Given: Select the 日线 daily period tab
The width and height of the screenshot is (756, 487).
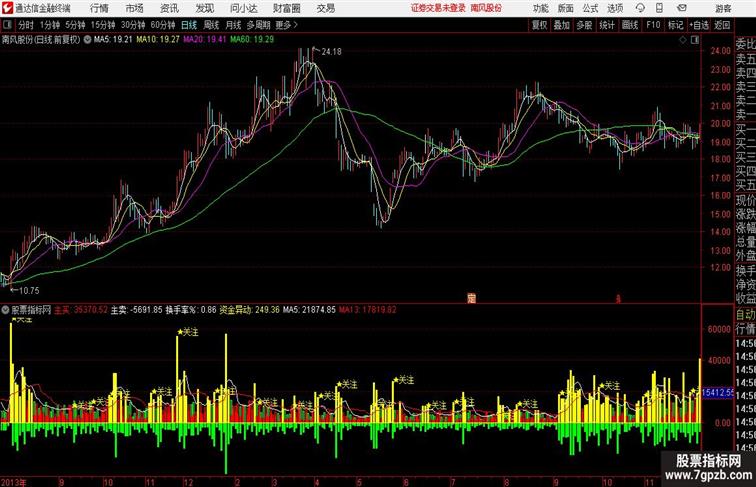Looking at the screenshot, I should (x=189, y=25).
